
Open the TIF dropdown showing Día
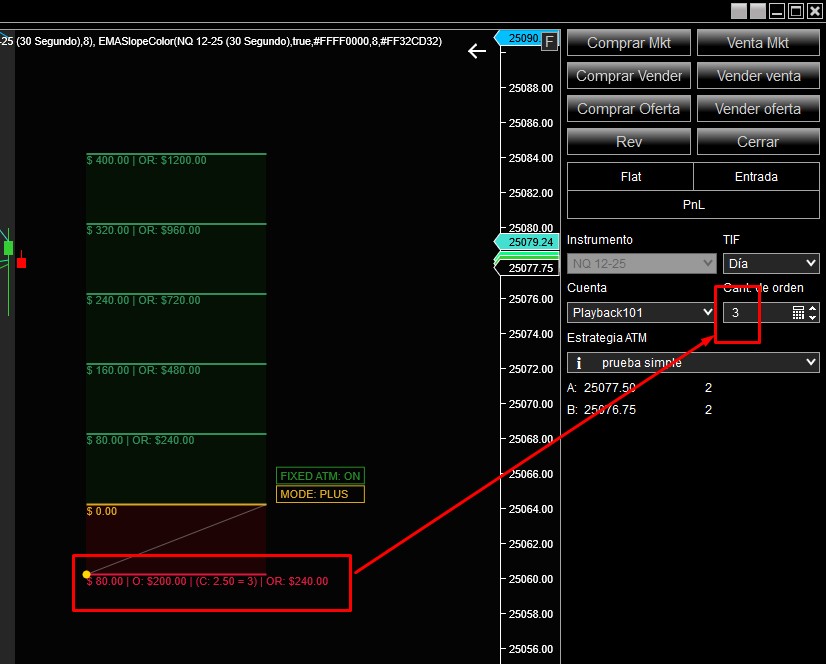(771, 263)
